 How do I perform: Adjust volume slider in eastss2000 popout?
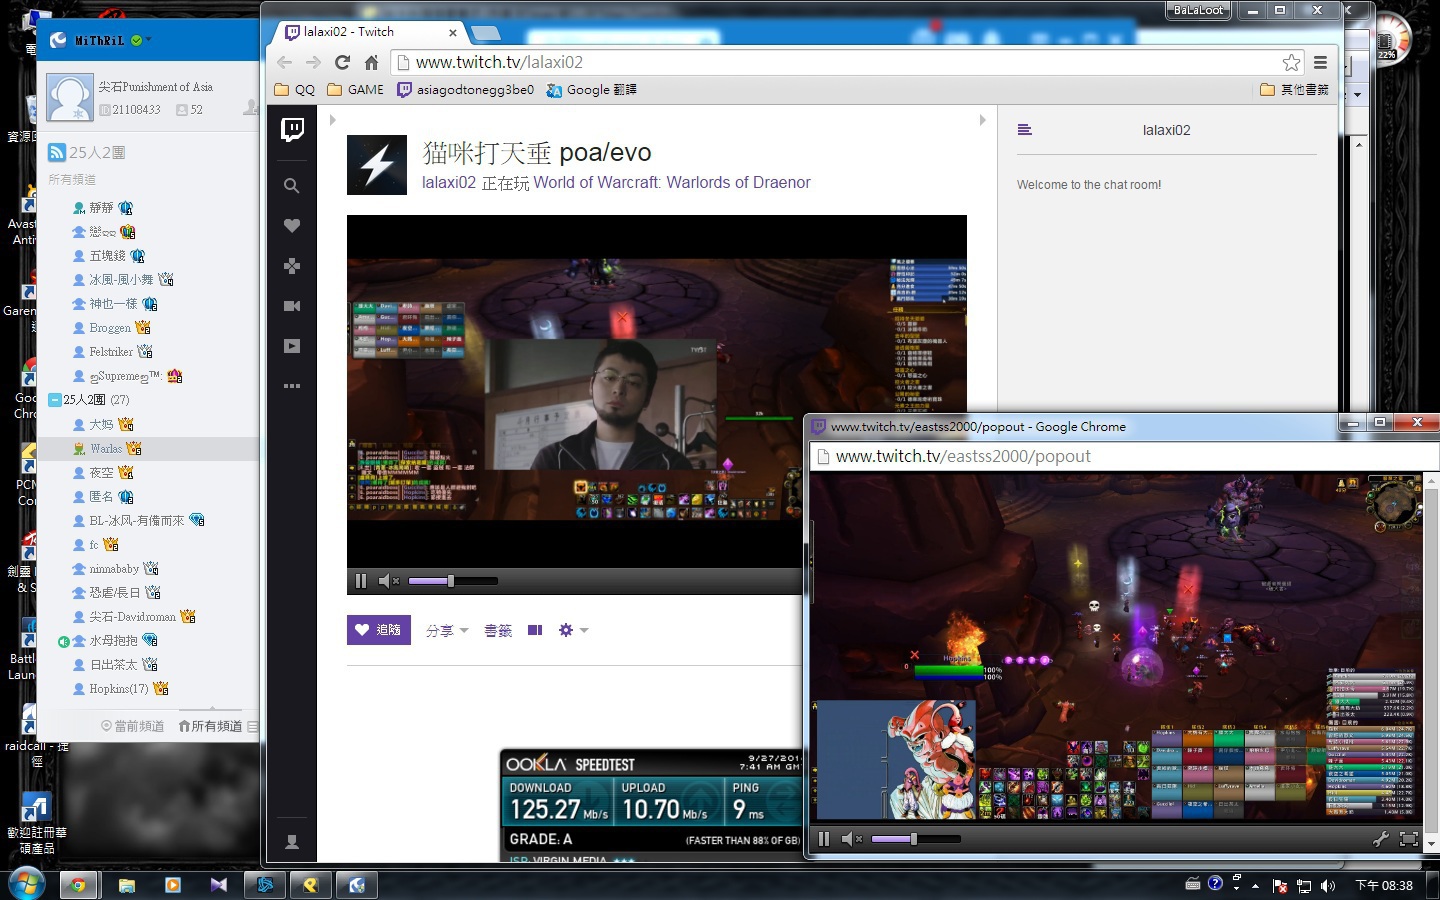[916, 839]
